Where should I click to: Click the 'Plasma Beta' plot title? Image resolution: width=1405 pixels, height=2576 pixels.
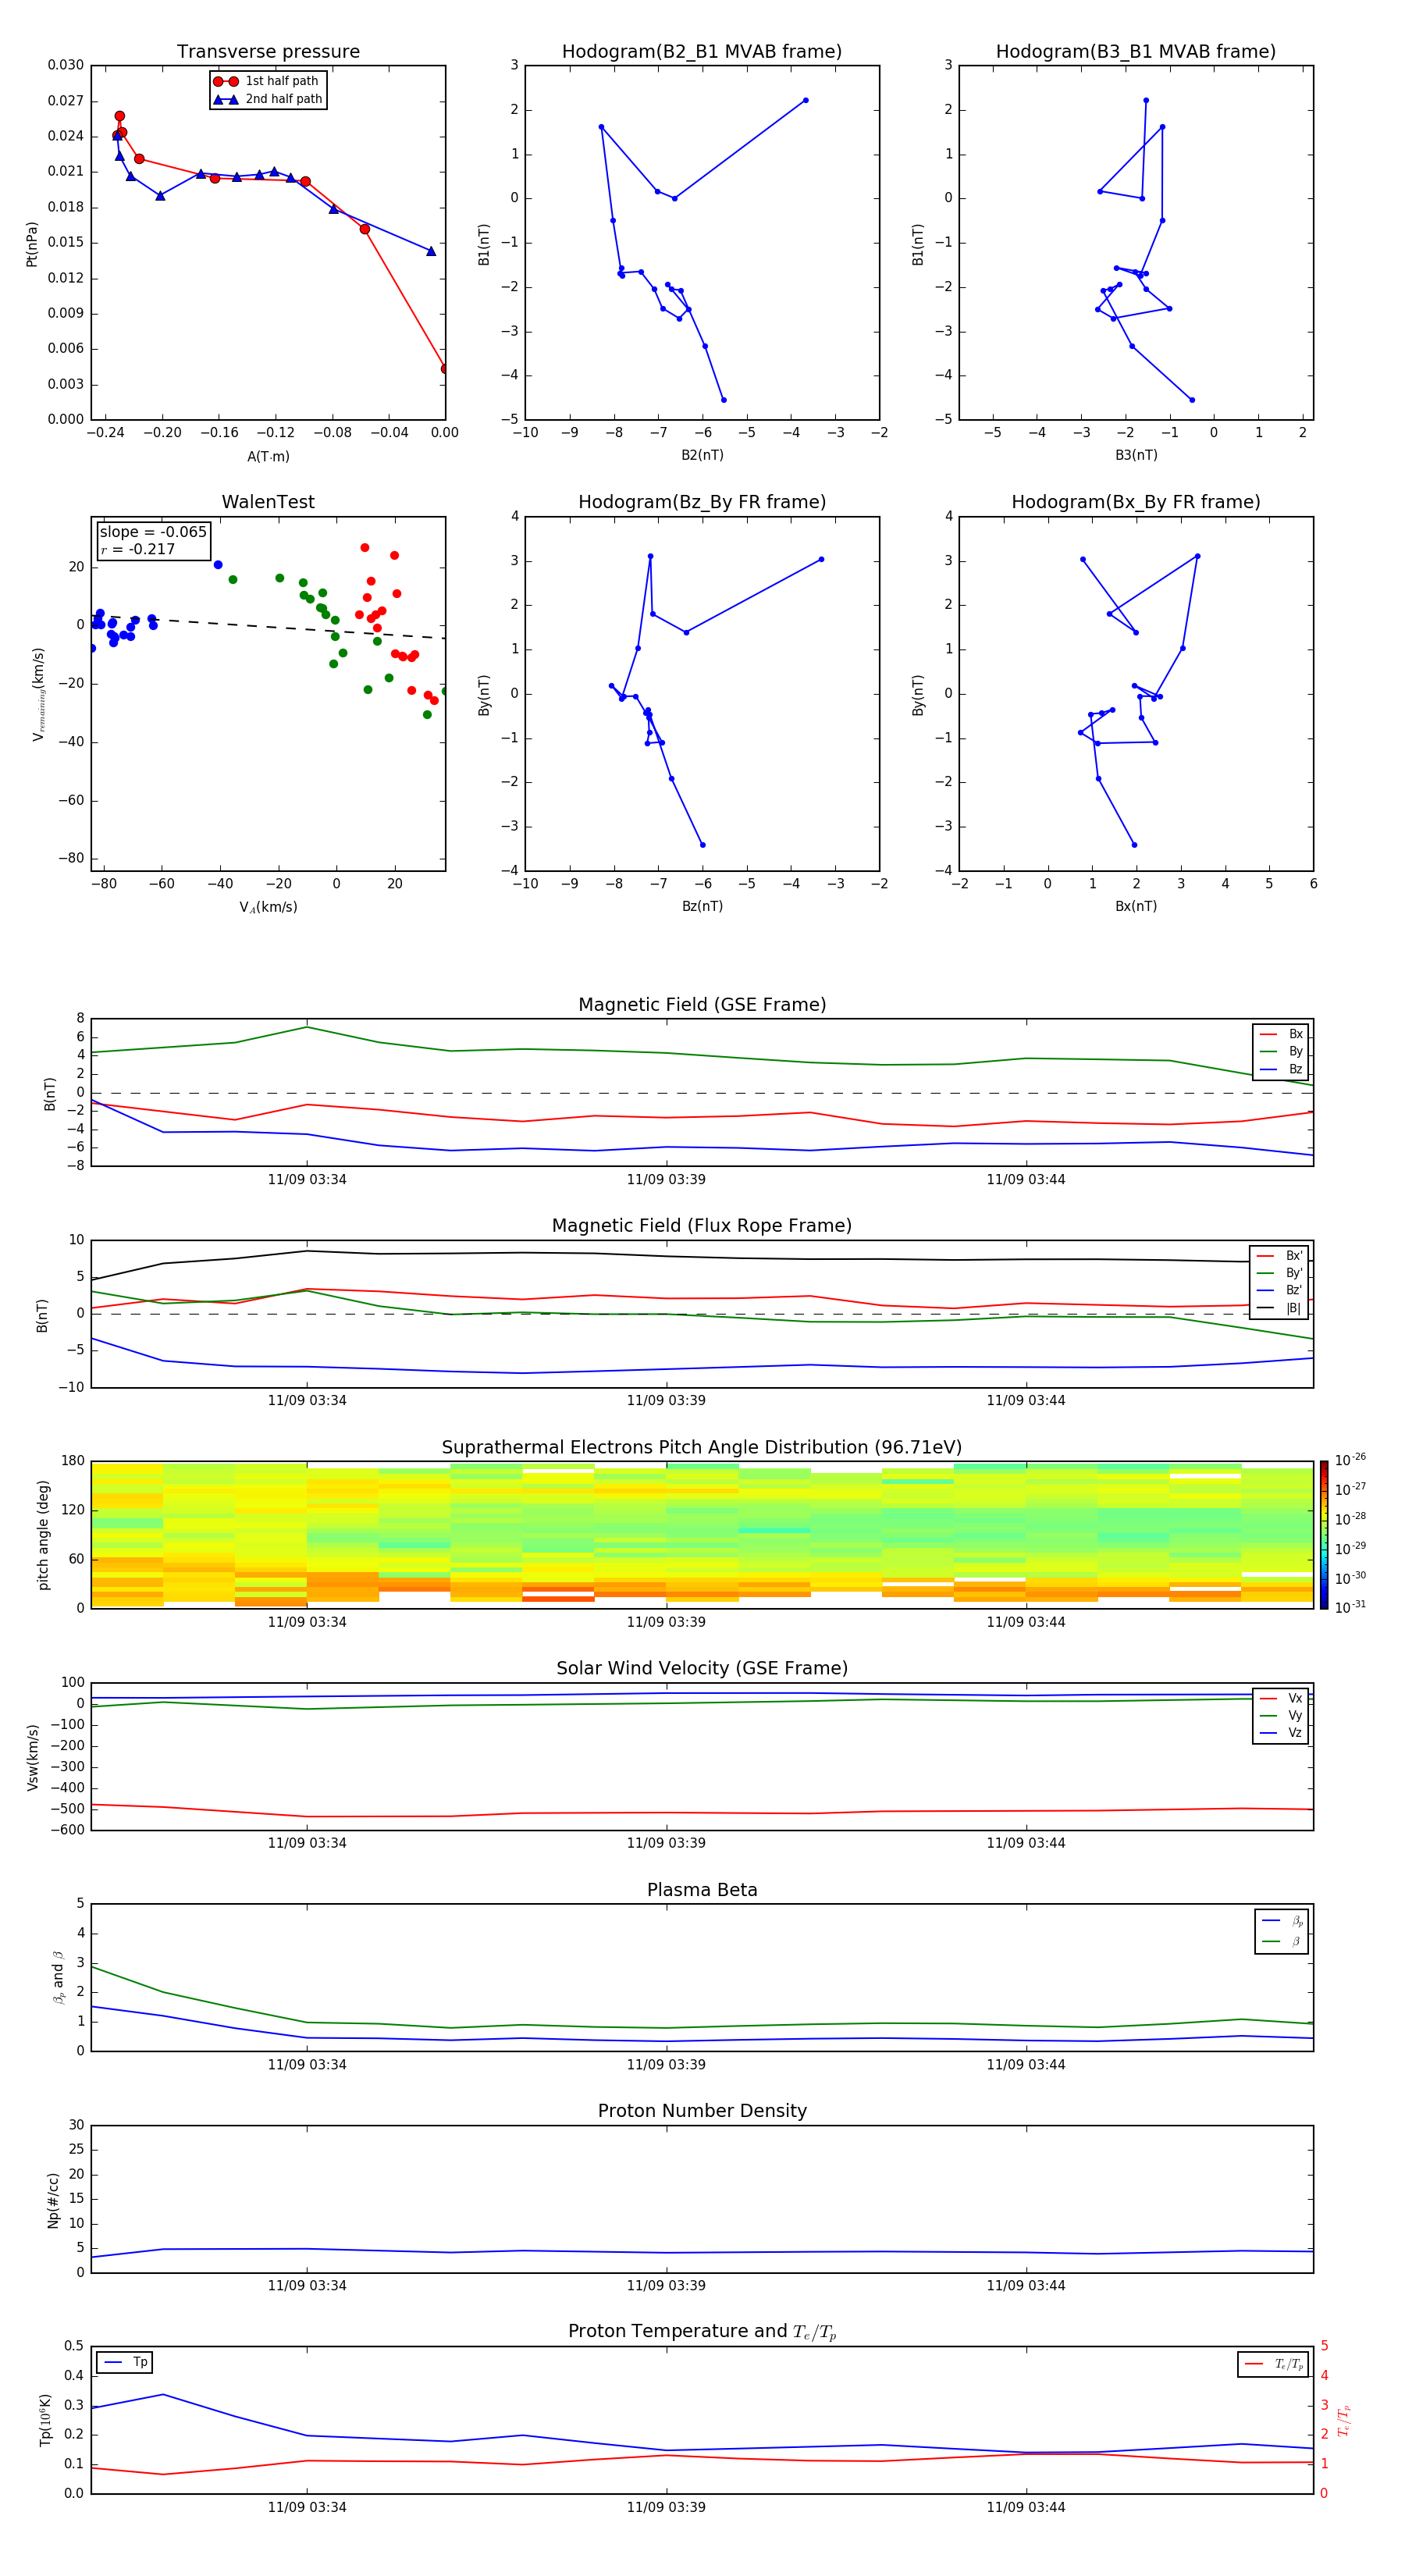coord(702,1891)
